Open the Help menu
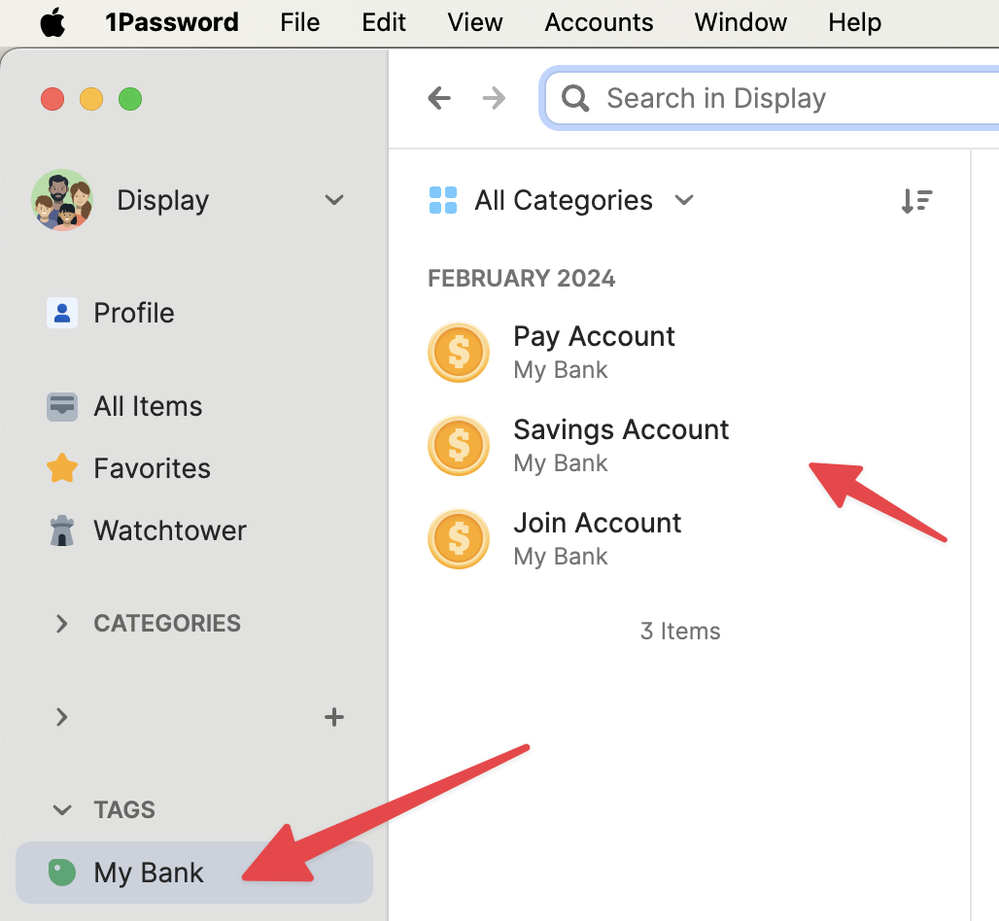 (x=854, y=23)
